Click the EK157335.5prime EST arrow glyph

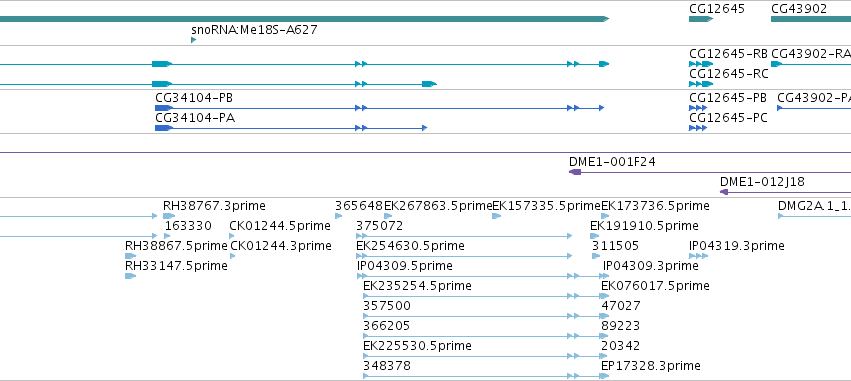coord(496,216)
